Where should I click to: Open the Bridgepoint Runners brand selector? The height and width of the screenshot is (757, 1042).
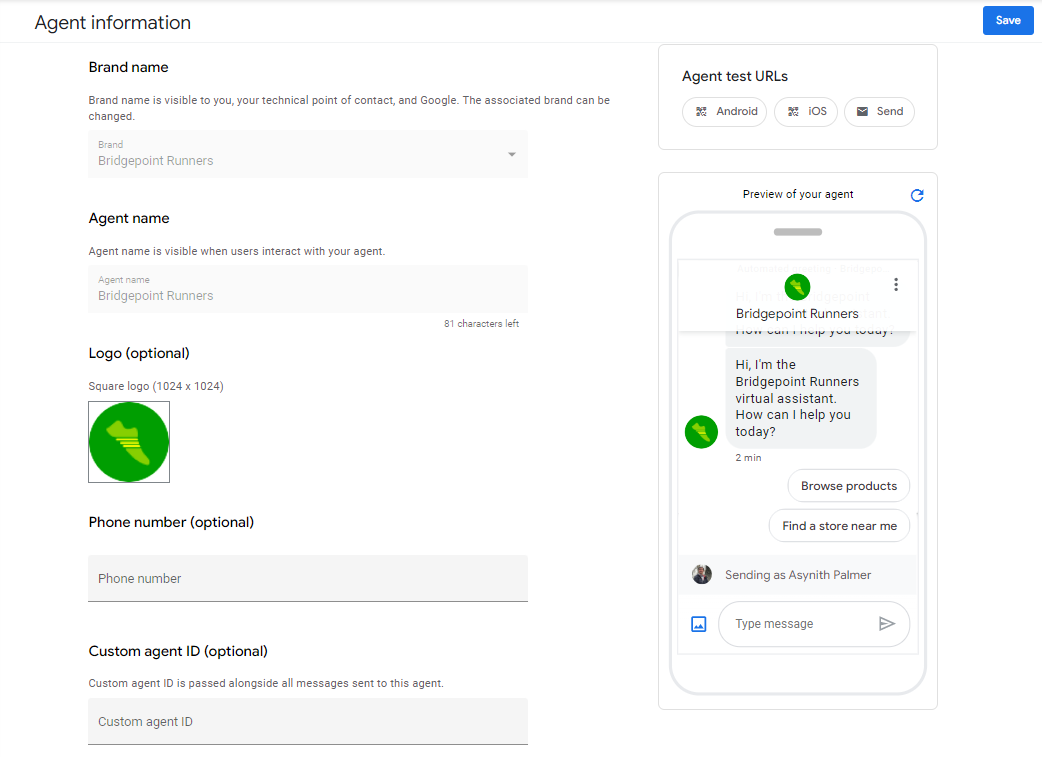pos(300,155)
